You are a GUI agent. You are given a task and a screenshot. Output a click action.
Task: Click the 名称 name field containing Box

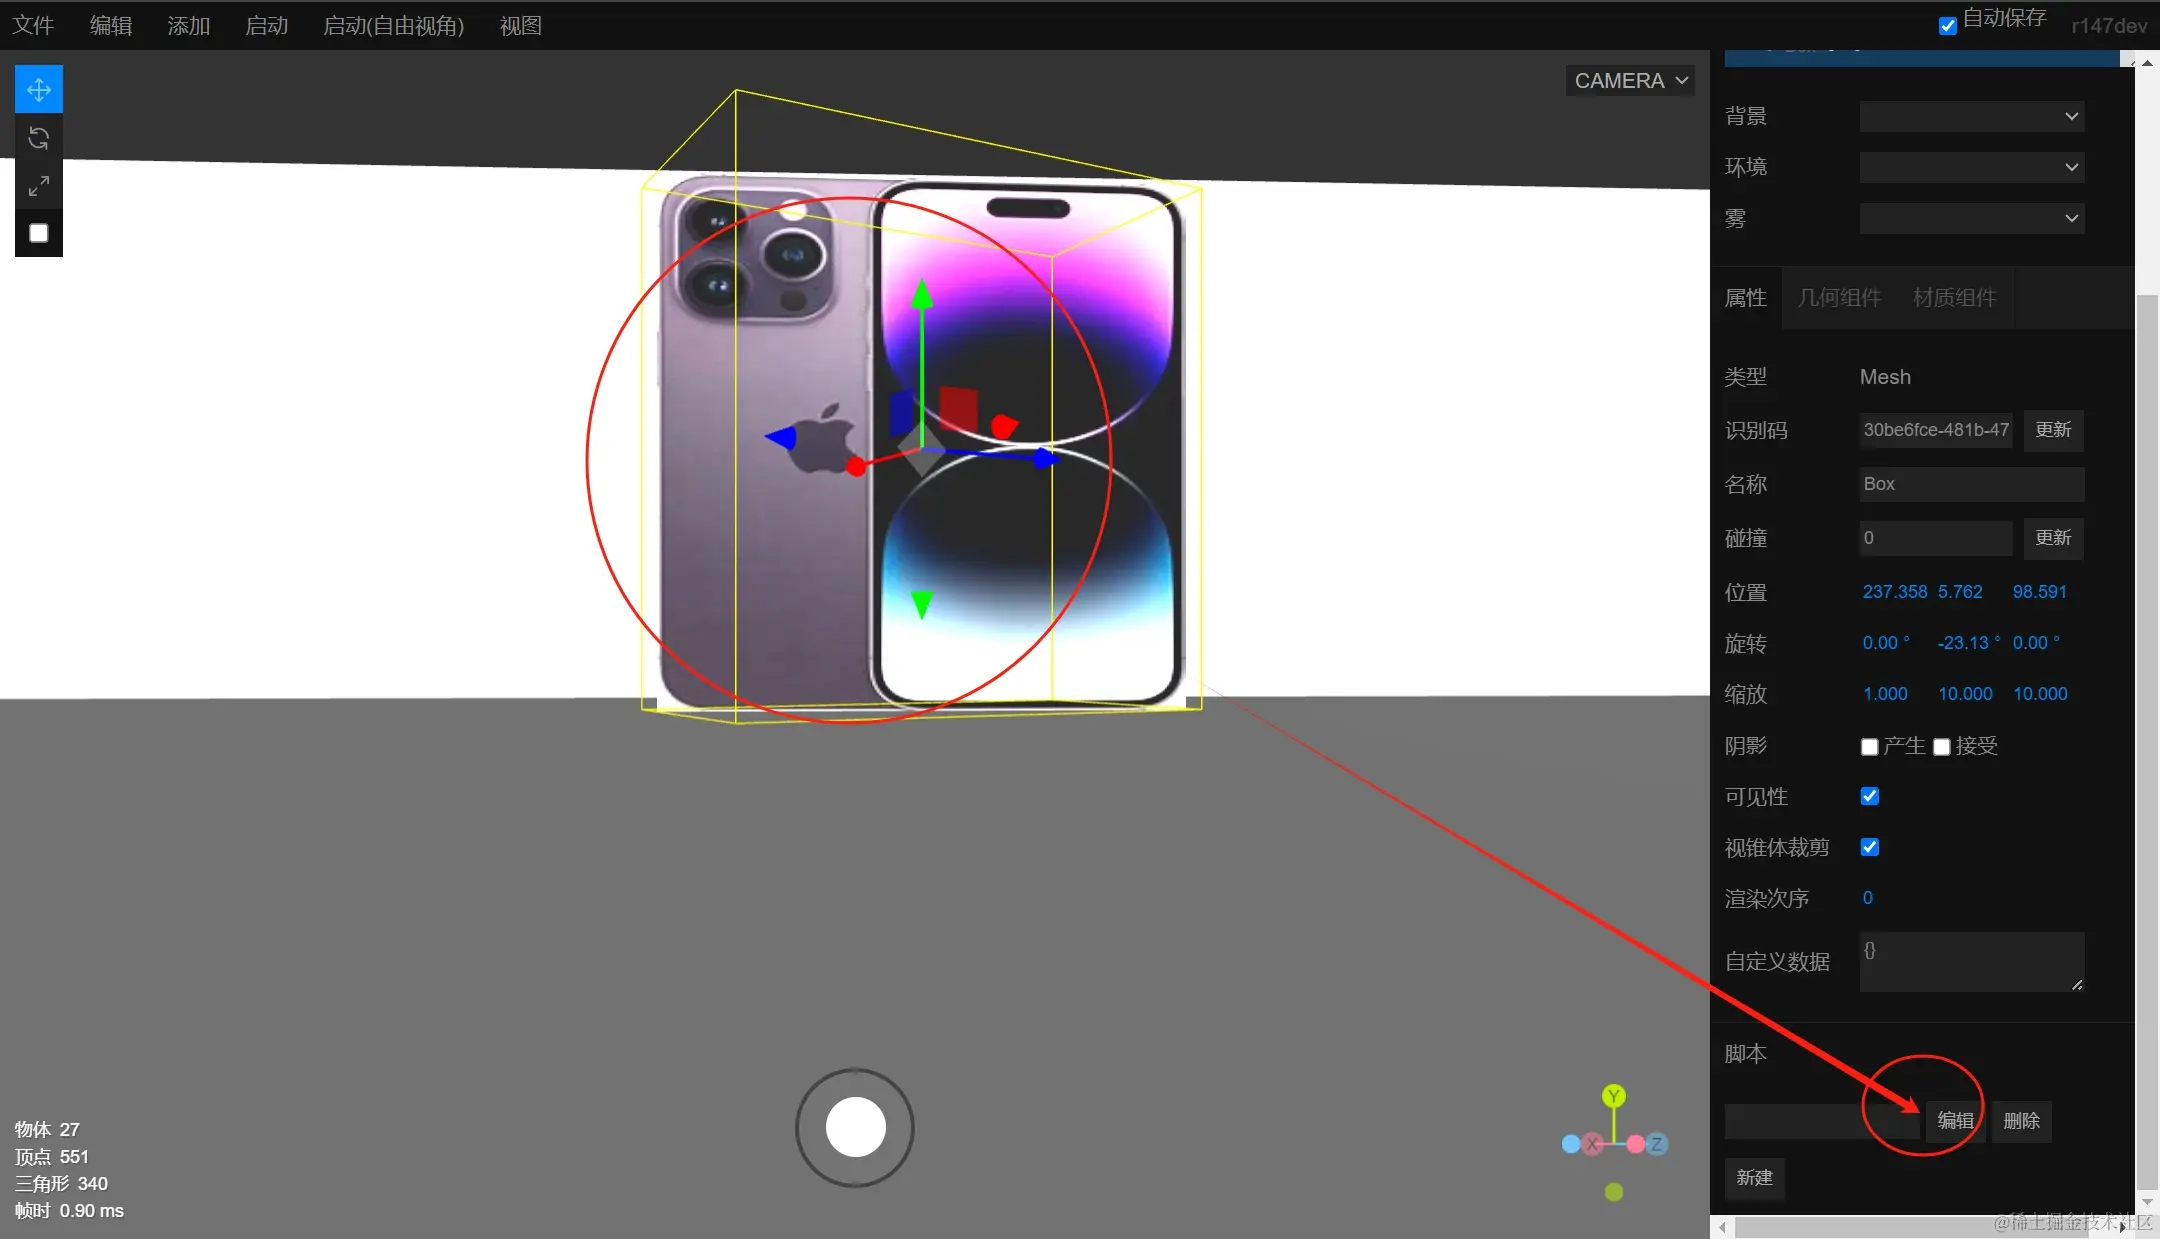tap(1971, 484)
